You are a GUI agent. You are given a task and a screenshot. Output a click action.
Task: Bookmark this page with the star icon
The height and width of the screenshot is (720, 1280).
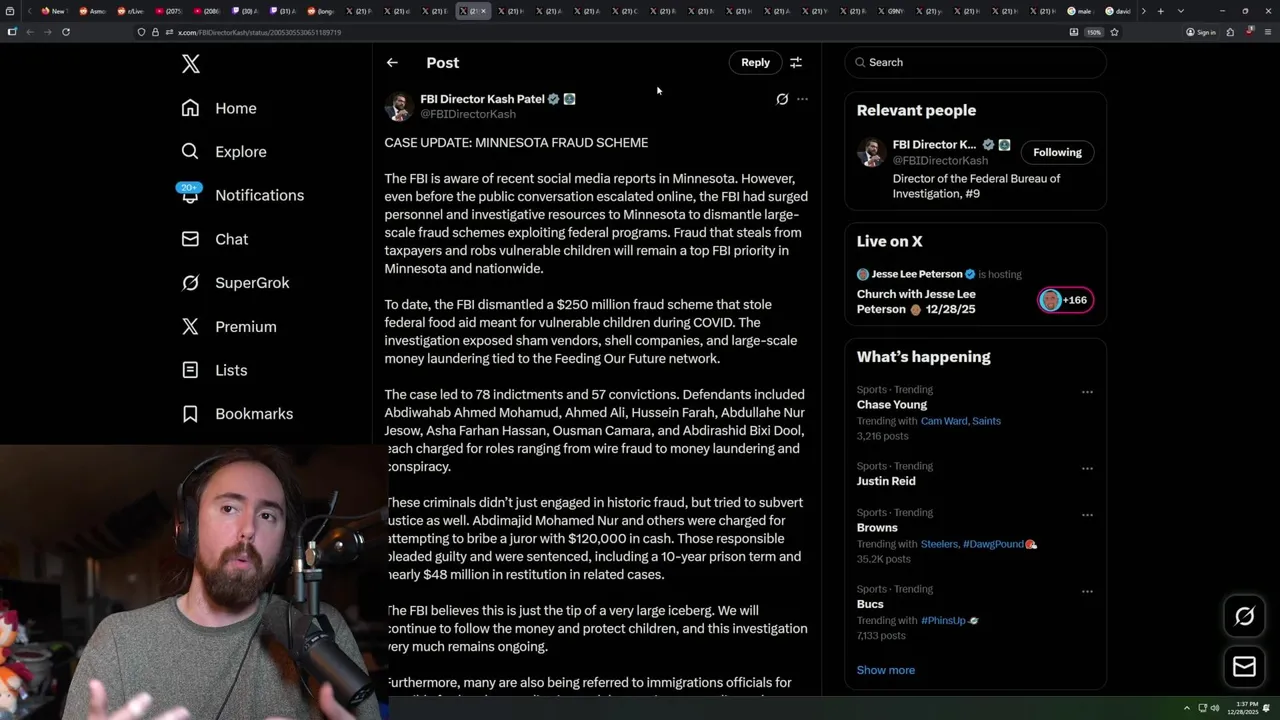coord(1114,32)
